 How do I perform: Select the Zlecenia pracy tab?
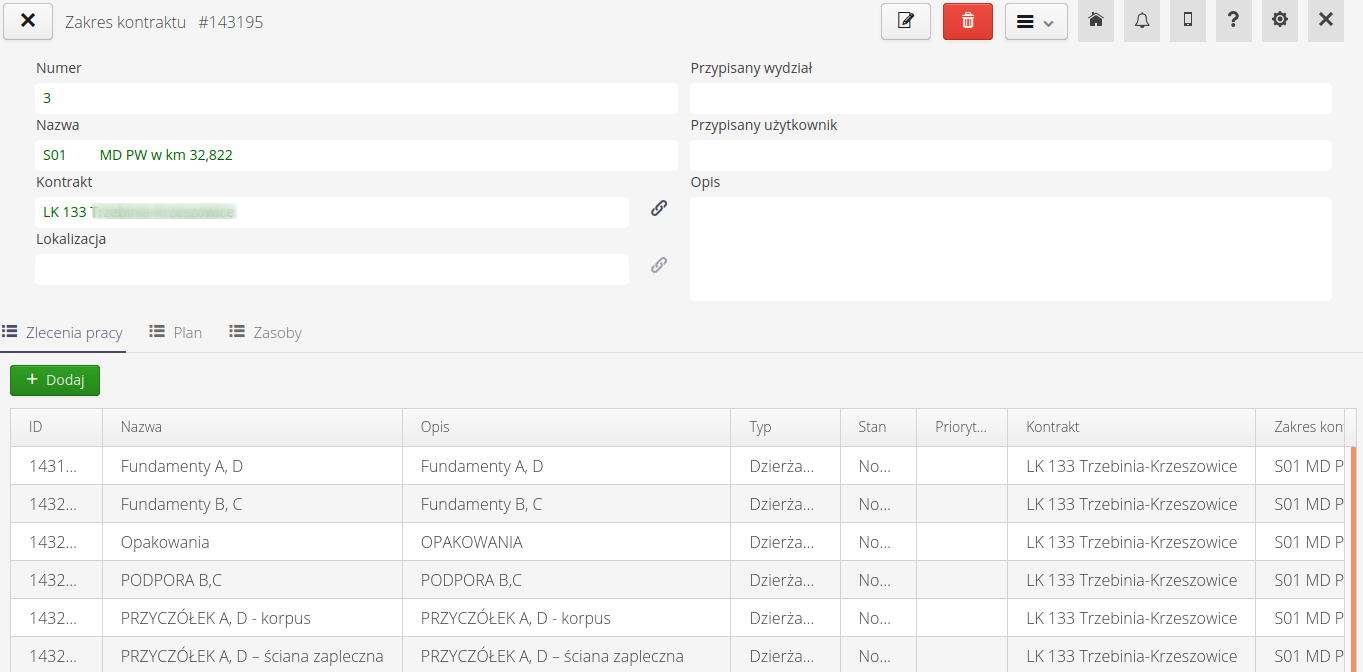(63, 332)
